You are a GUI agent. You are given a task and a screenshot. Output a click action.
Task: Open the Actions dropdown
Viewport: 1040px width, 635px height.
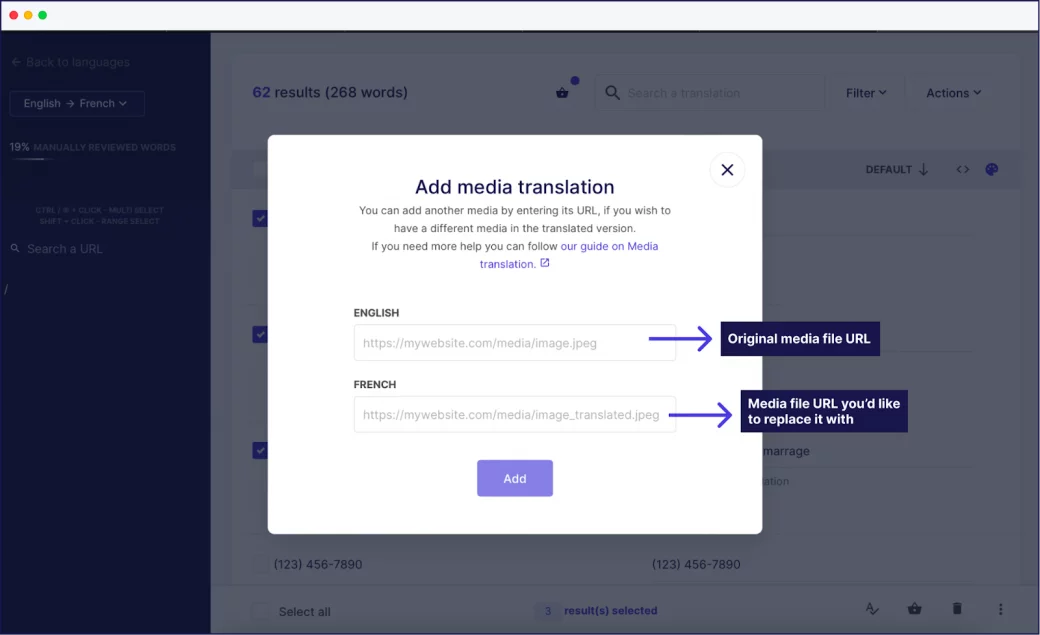(953, 93)
